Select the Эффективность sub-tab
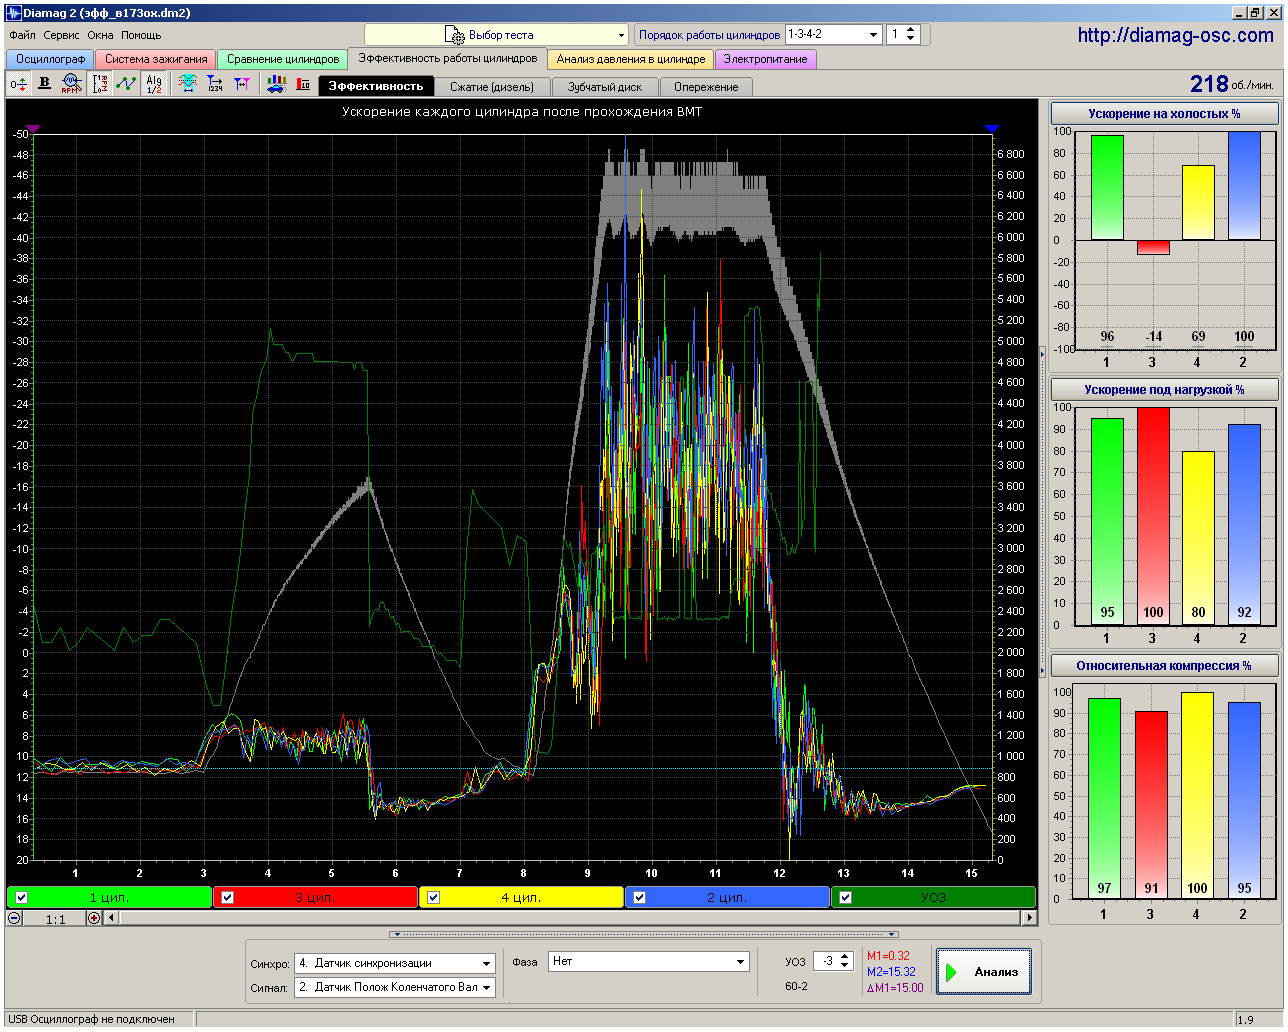 (x=376, y=86)
